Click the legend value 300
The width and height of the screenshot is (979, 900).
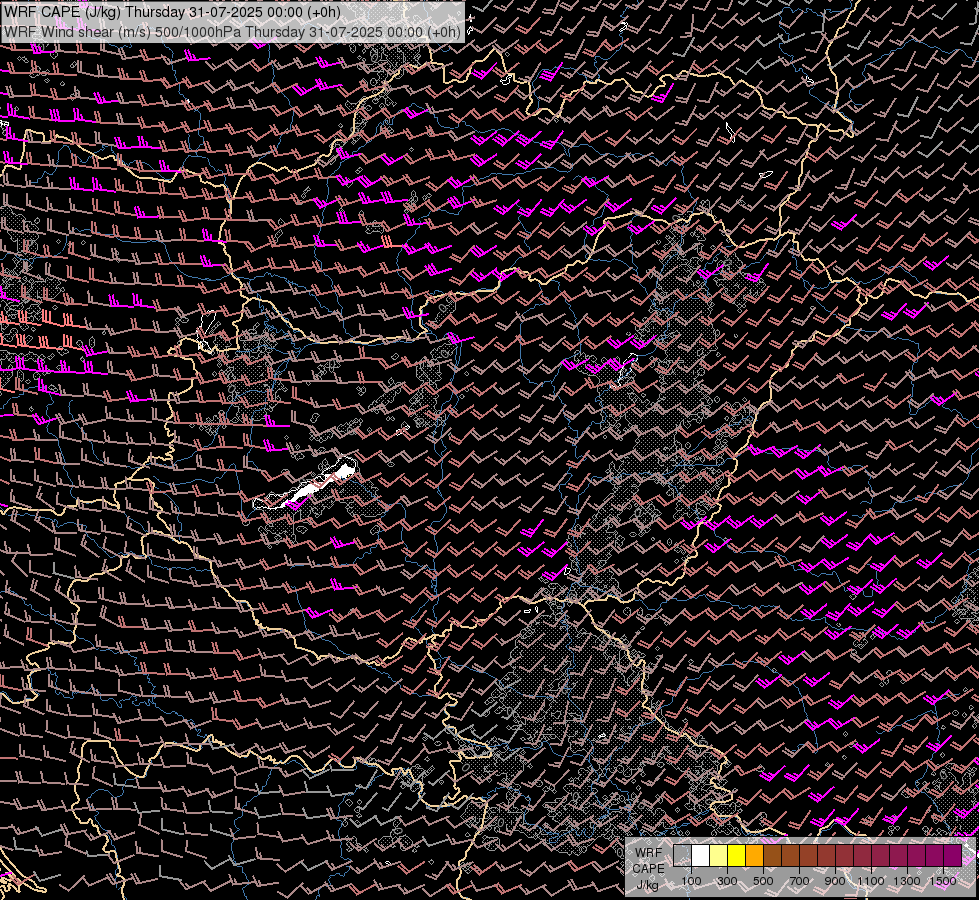(x=727, y=881)
